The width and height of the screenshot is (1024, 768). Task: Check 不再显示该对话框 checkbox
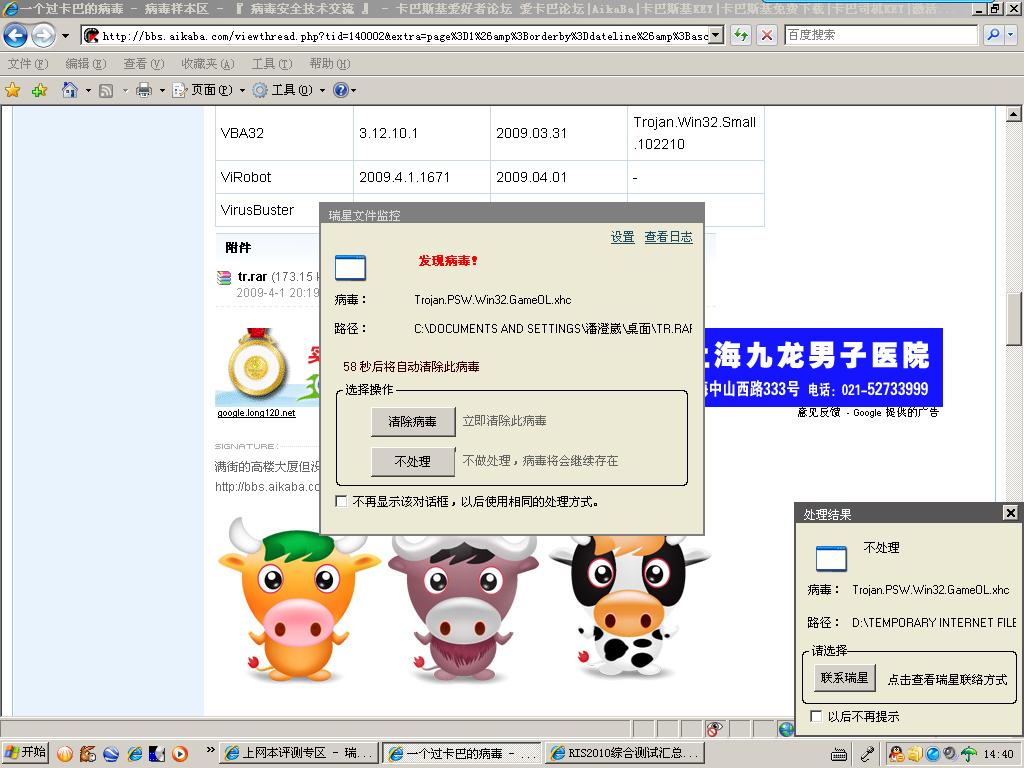(341, 501)
